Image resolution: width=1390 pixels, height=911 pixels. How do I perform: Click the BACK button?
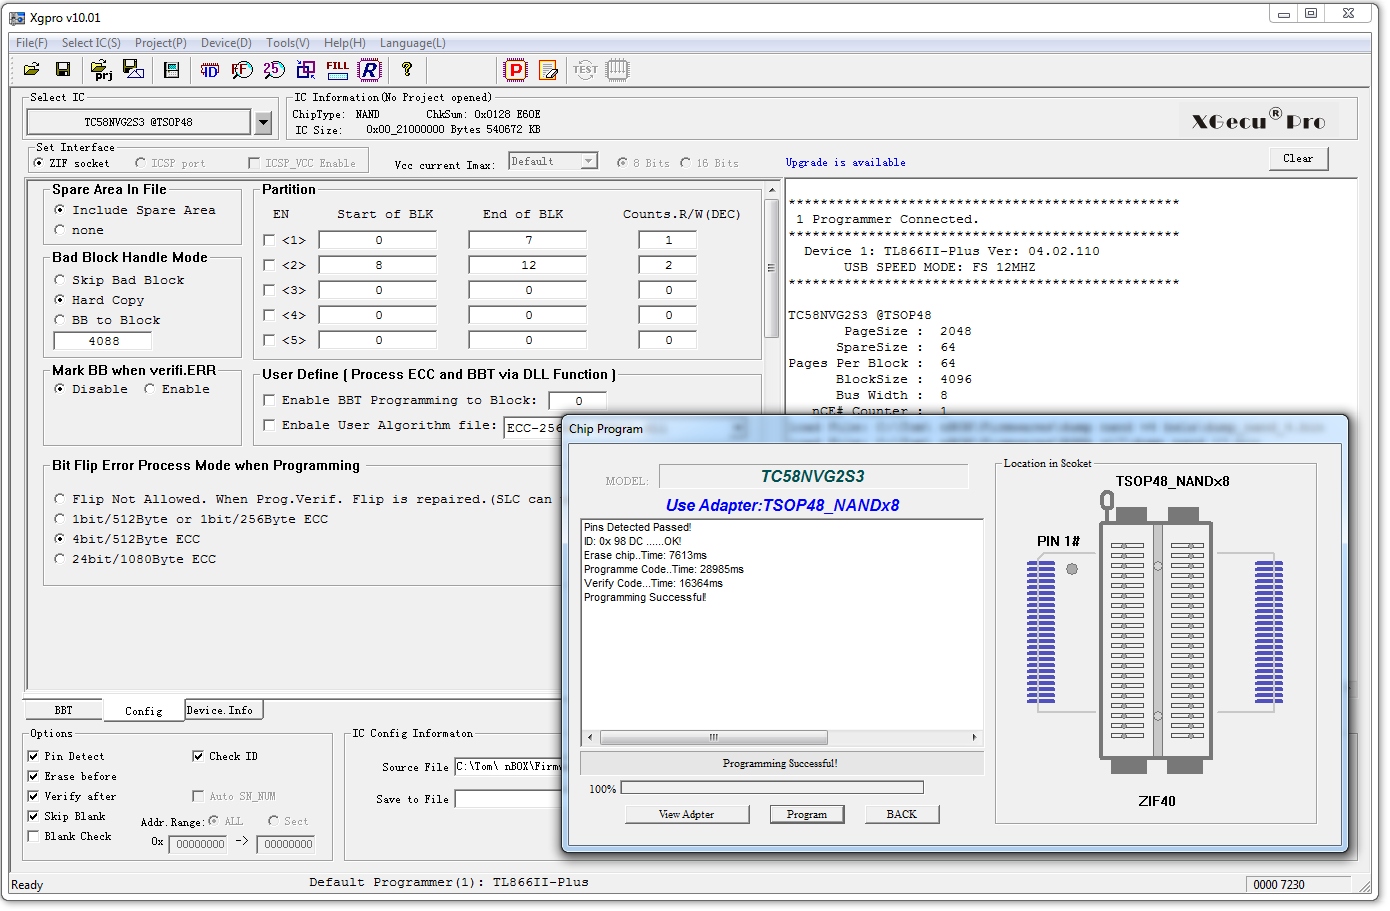click(901, 814)
